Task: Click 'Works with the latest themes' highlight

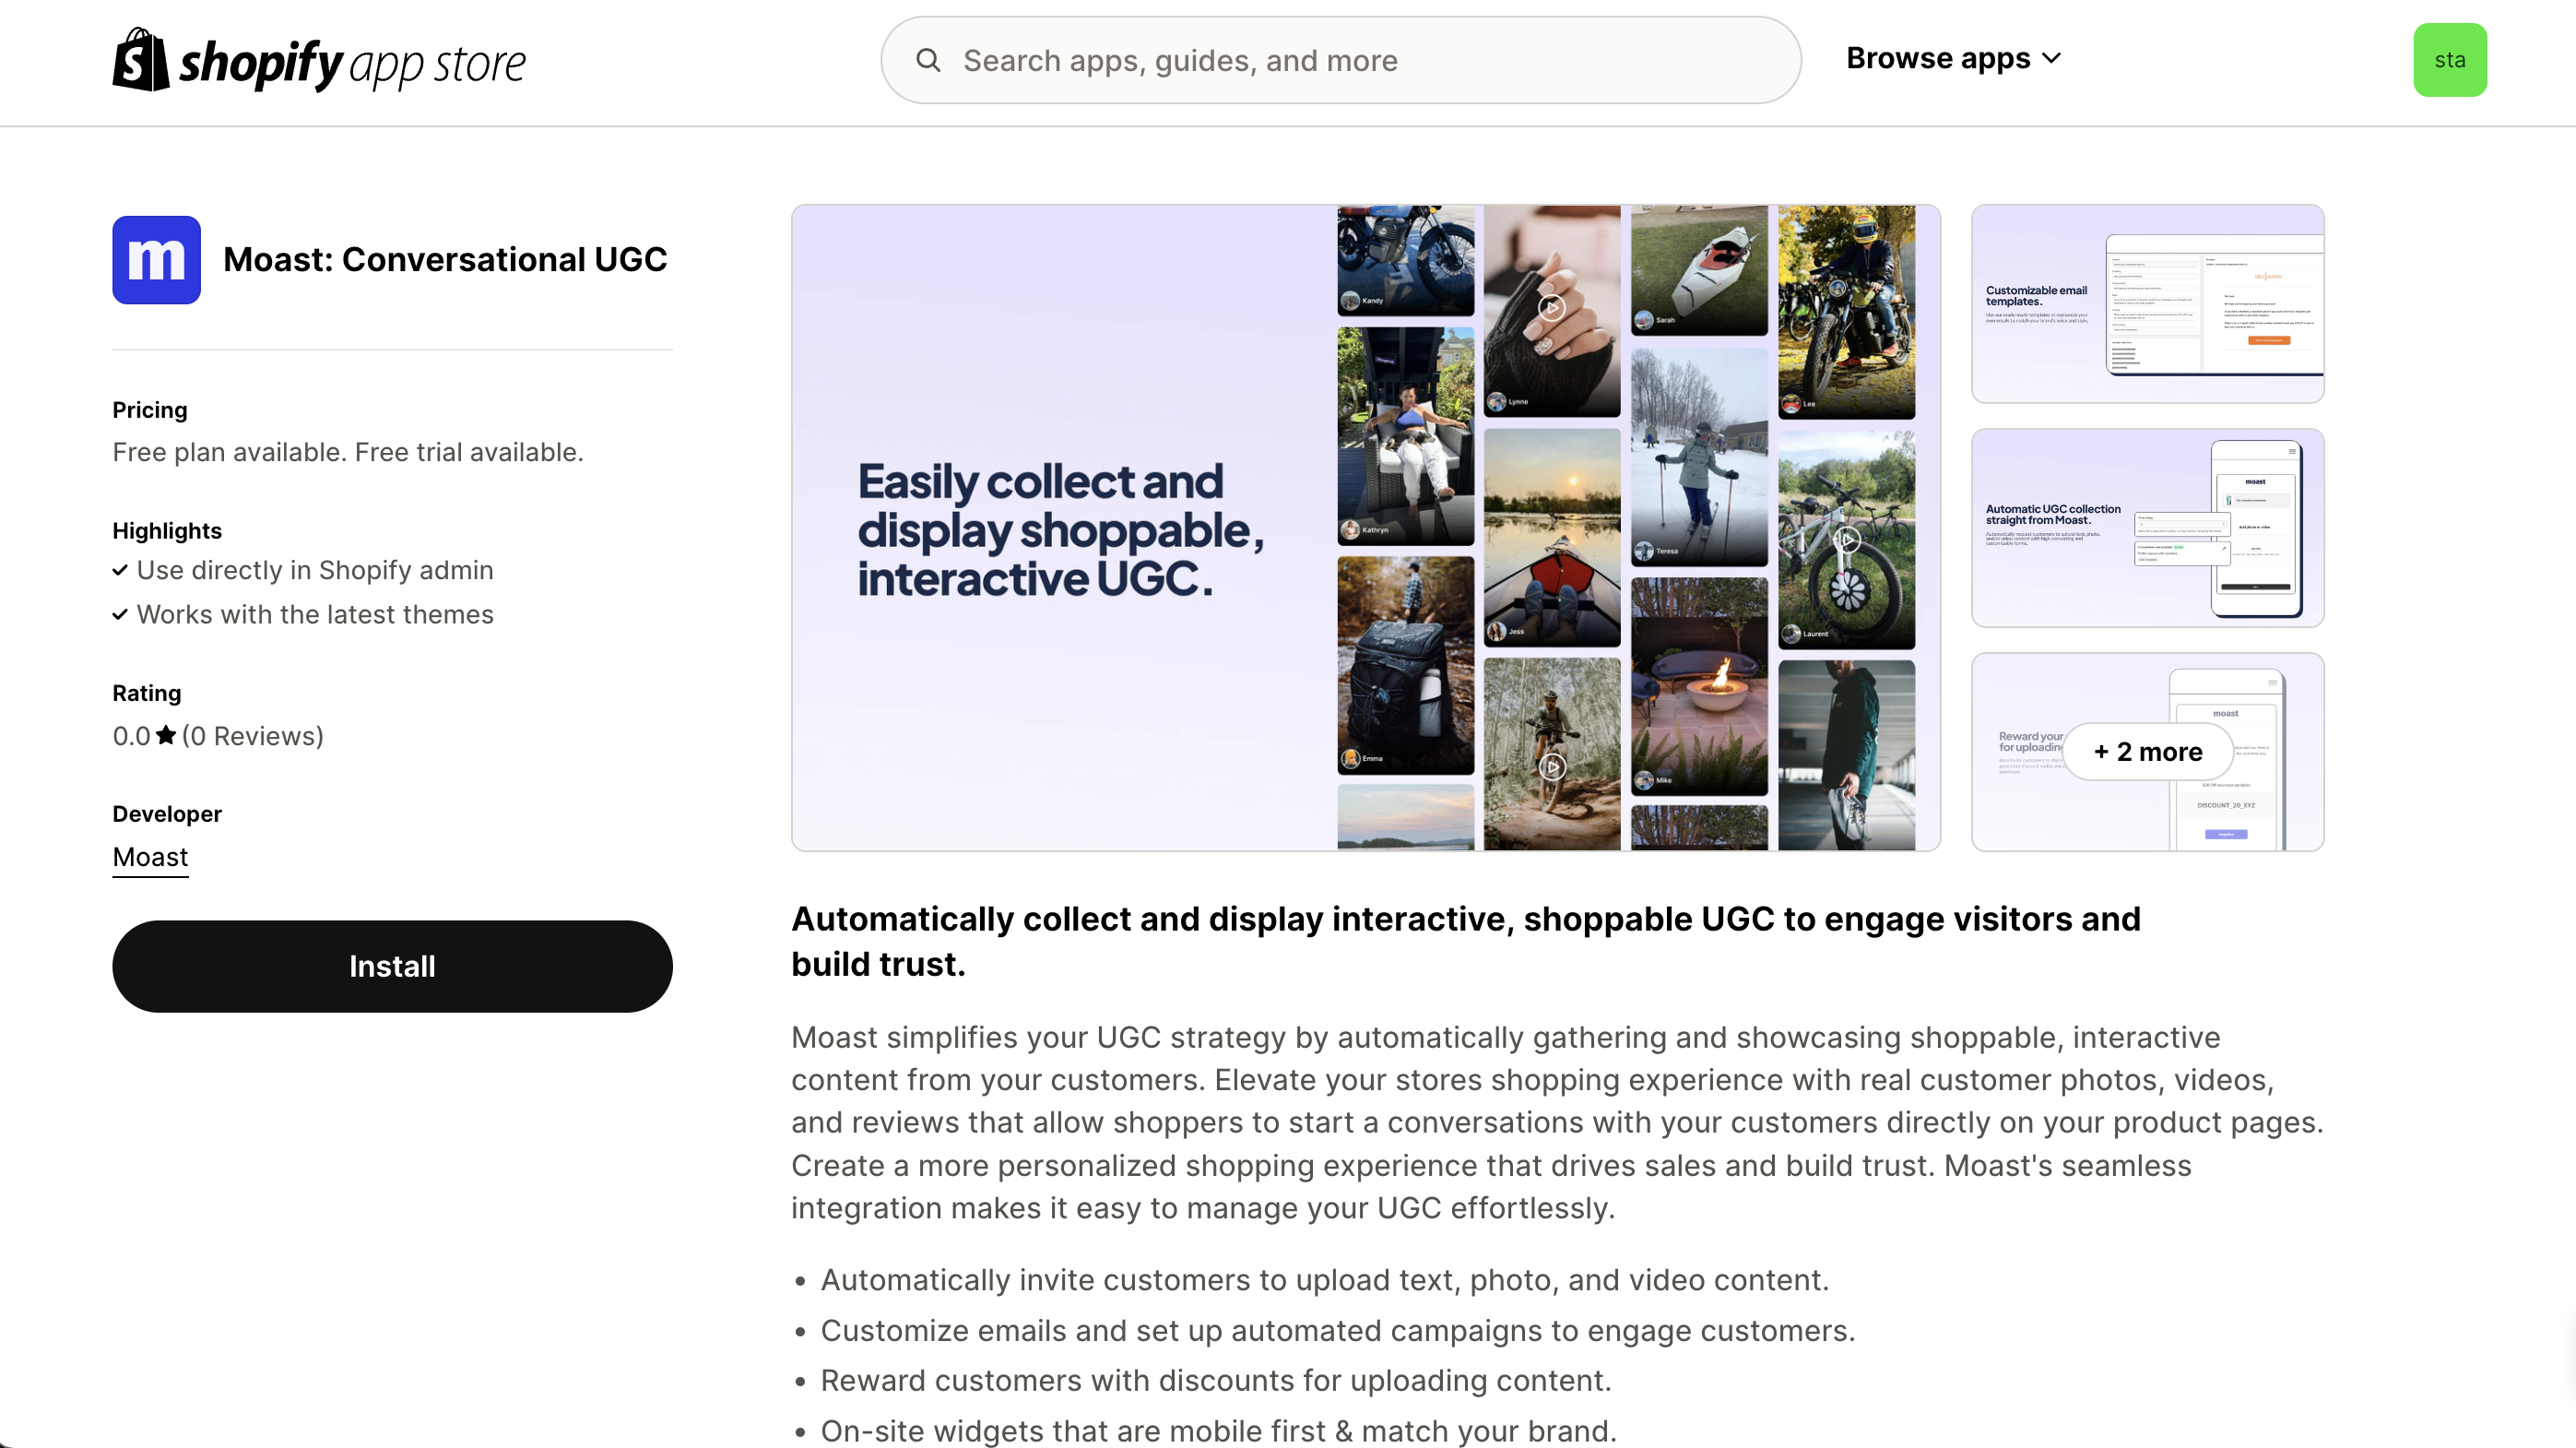Action: pyautogui.click(x=315, y=614)
